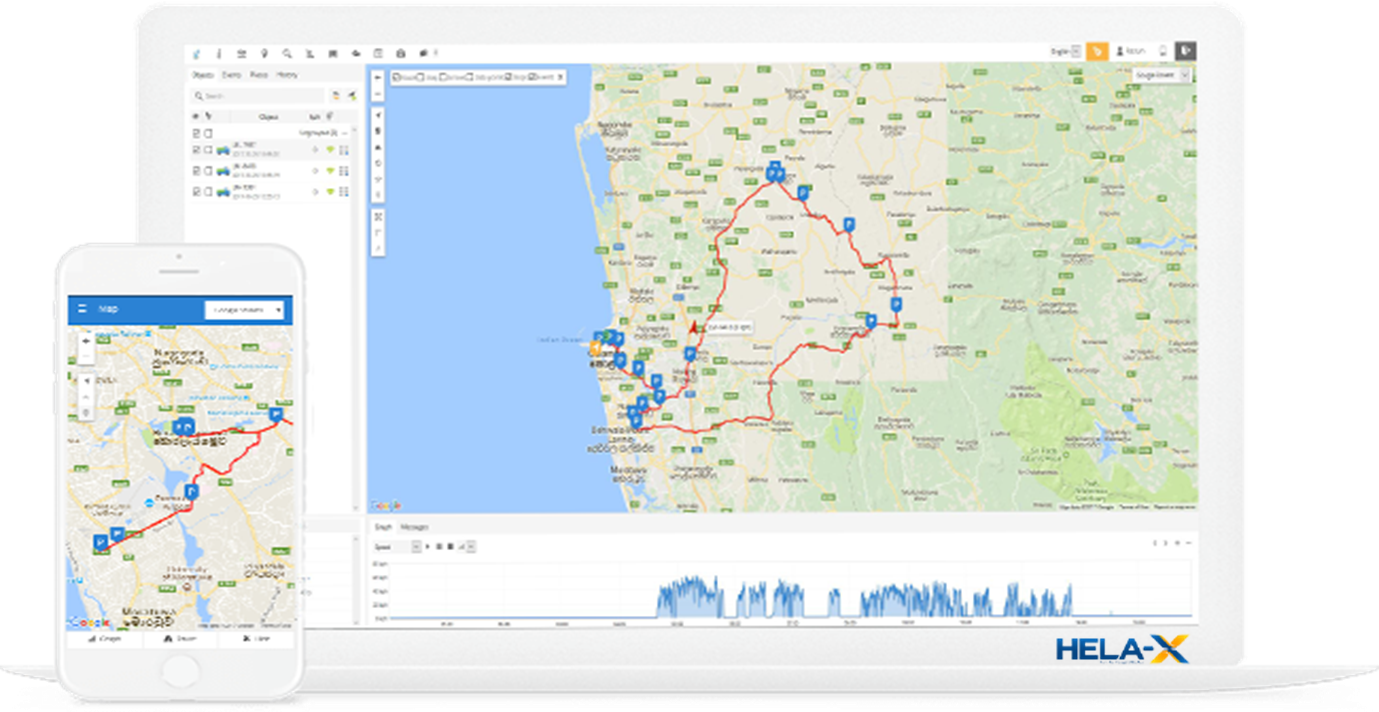Viewport: 1379px width, 712px height.
Task: Click the dark logout icon at top right
Action: point(1185,51)
